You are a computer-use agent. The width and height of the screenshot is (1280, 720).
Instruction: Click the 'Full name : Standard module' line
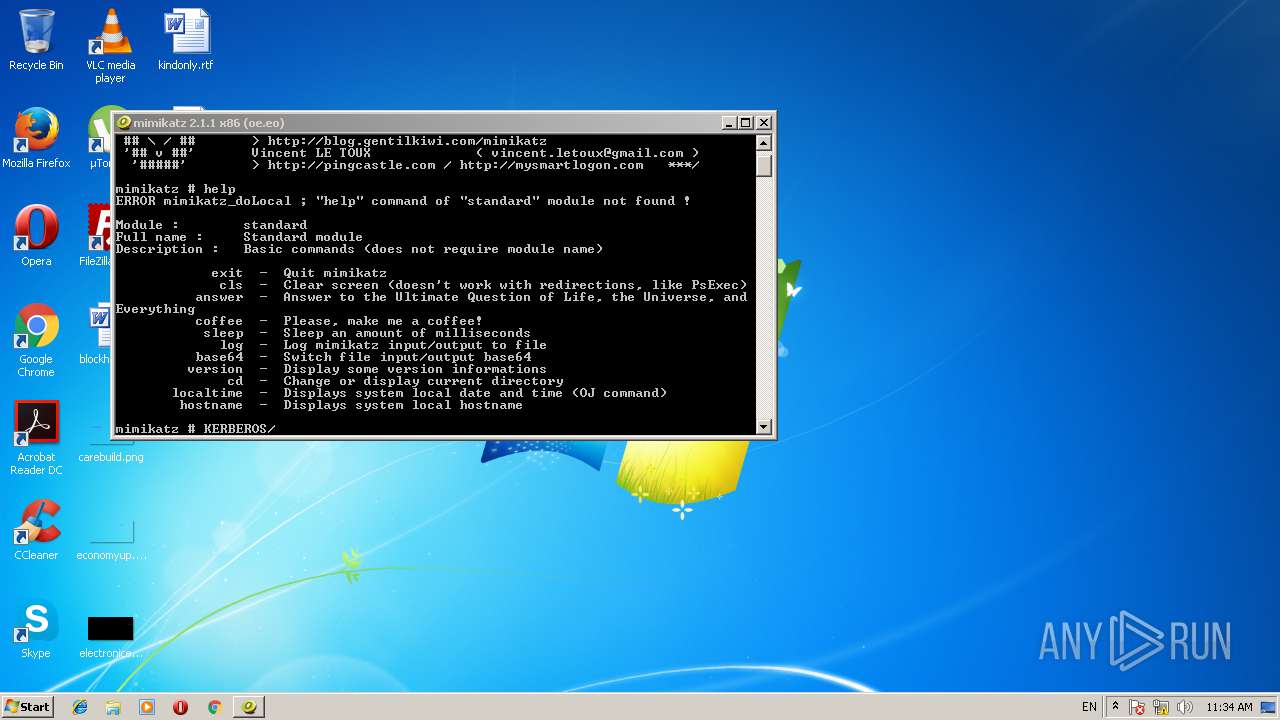coord(239,237)
